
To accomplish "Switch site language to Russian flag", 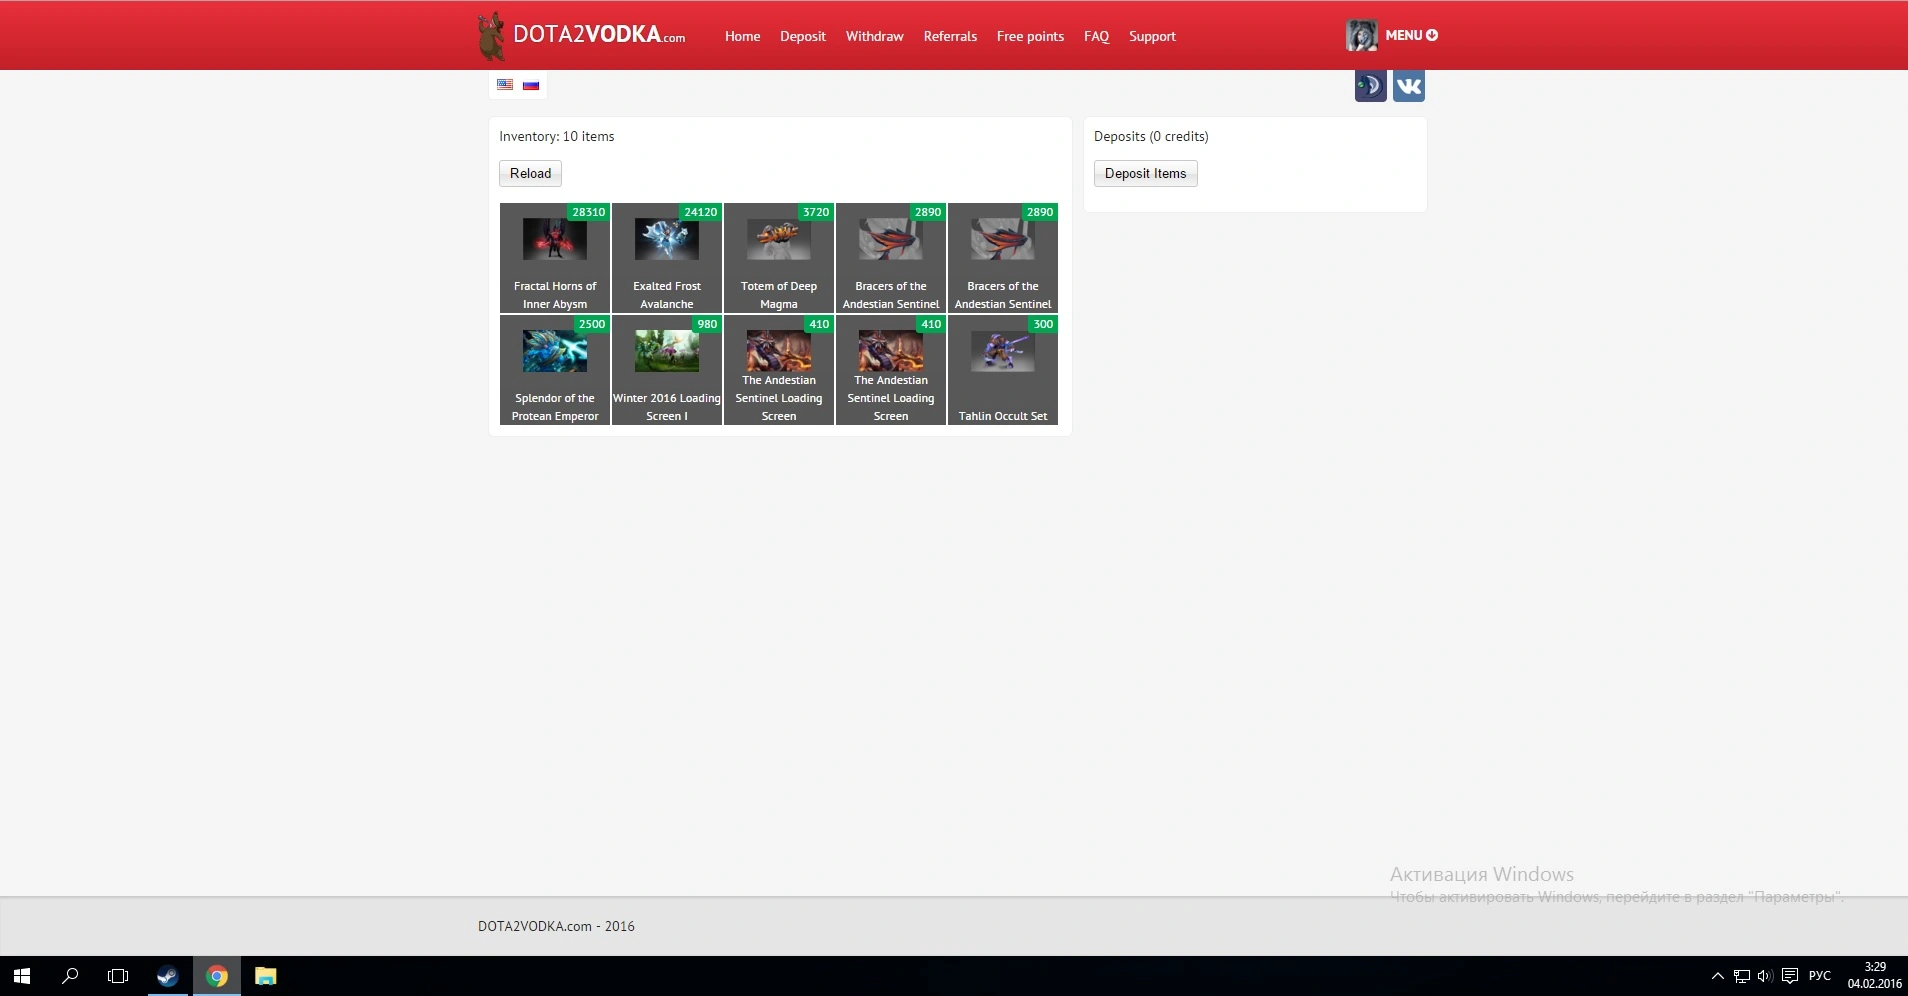I will pyautogui.click(x=531, y=85).
